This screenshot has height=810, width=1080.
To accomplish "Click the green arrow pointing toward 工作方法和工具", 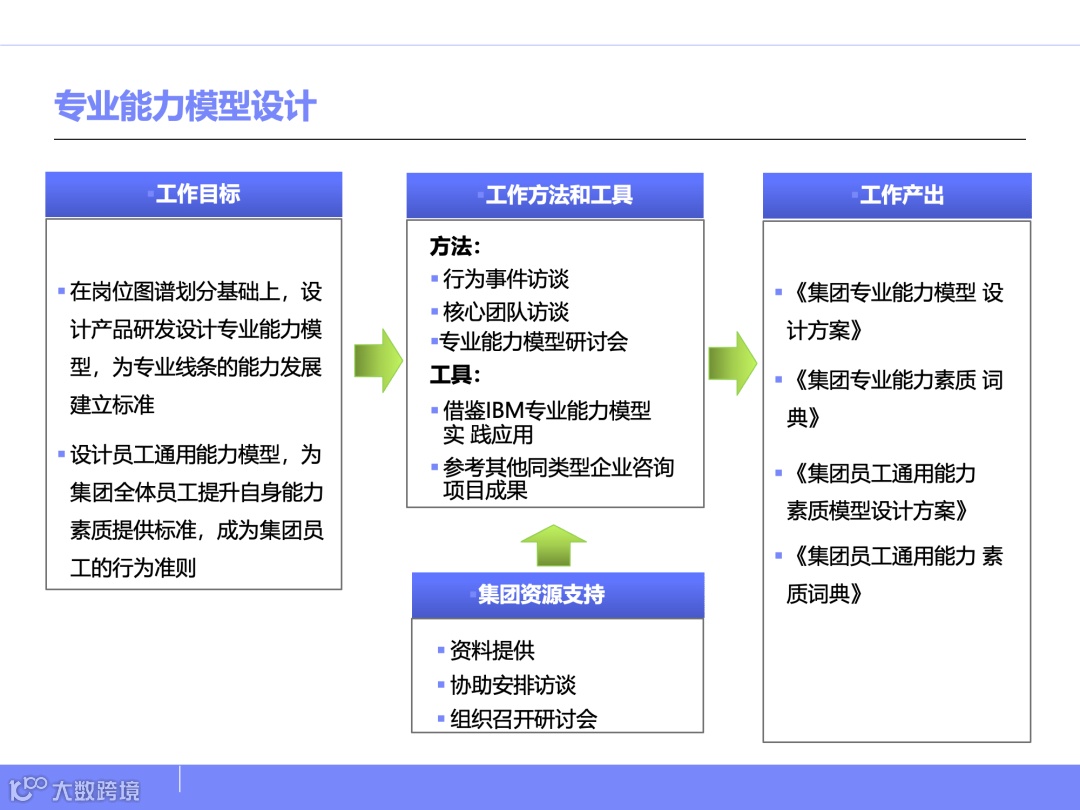I will point(378,360).
